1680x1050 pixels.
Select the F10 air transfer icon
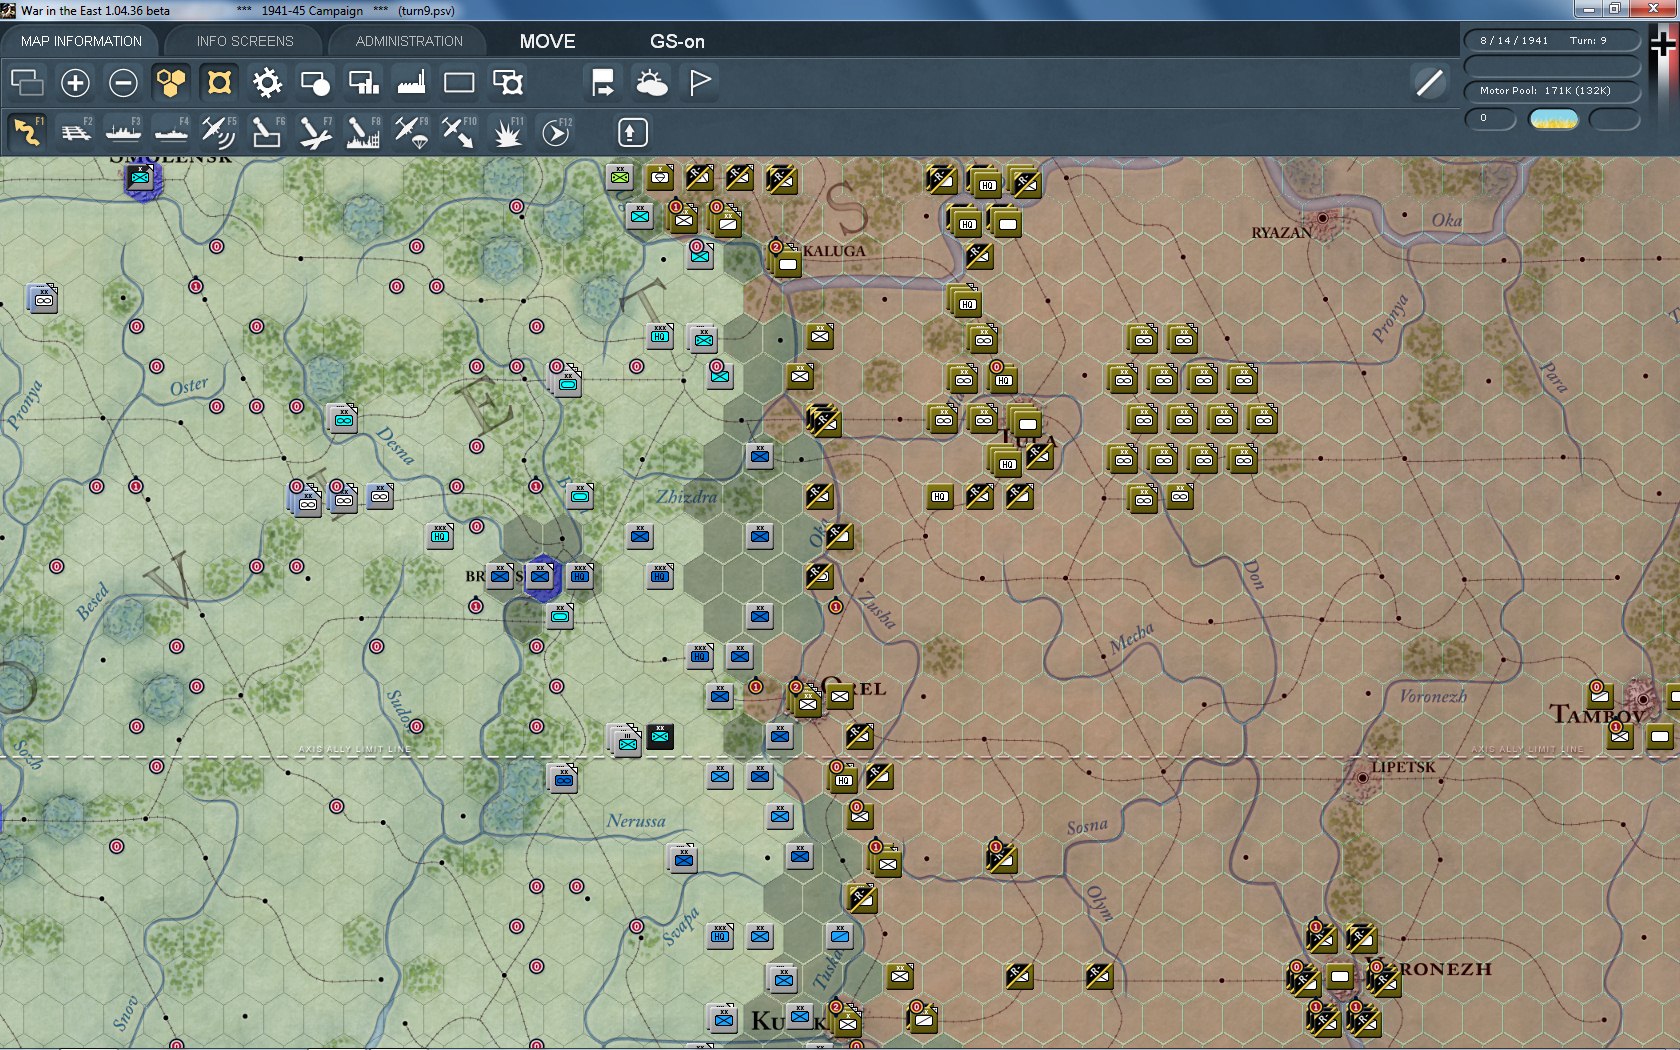tap(459, 132)
